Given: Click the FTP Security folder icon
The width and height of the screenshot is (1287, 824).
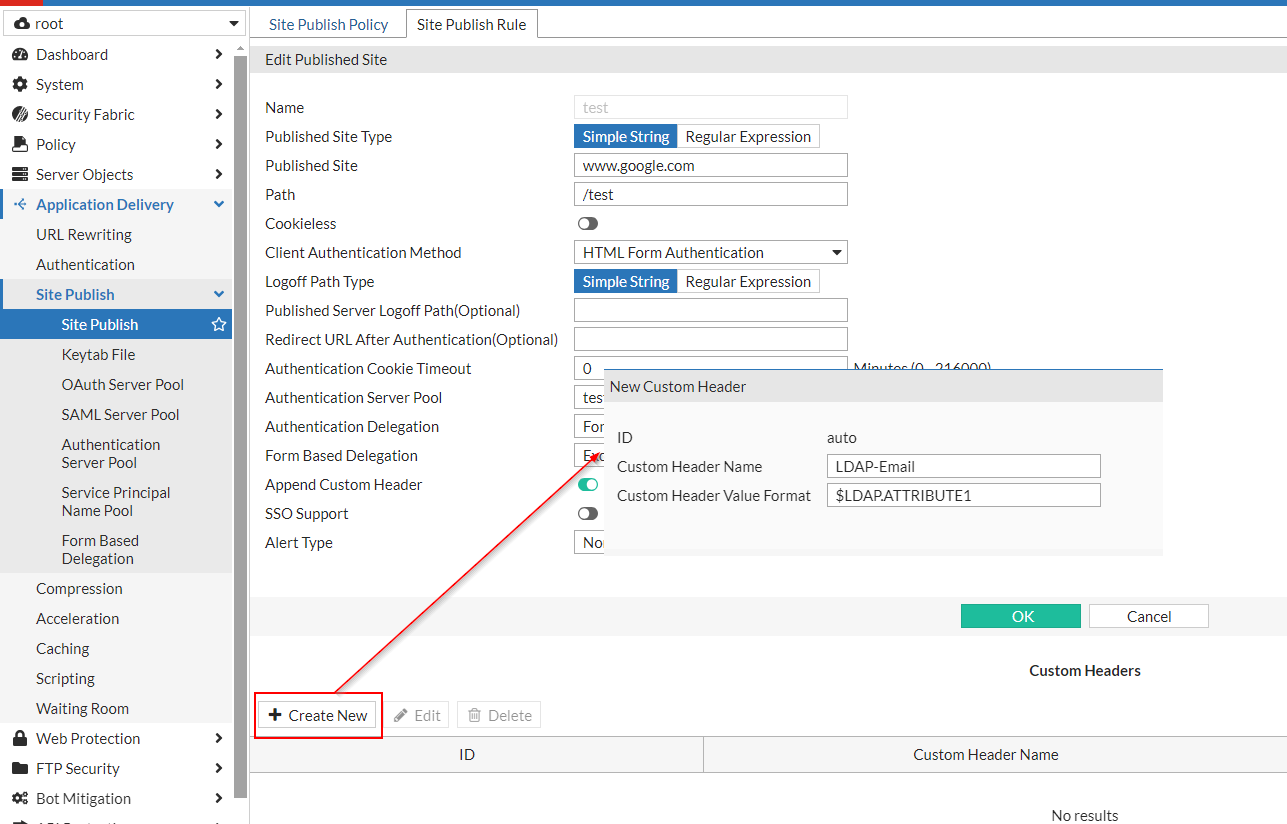Looking at the screenshot, I should [19, 769].
